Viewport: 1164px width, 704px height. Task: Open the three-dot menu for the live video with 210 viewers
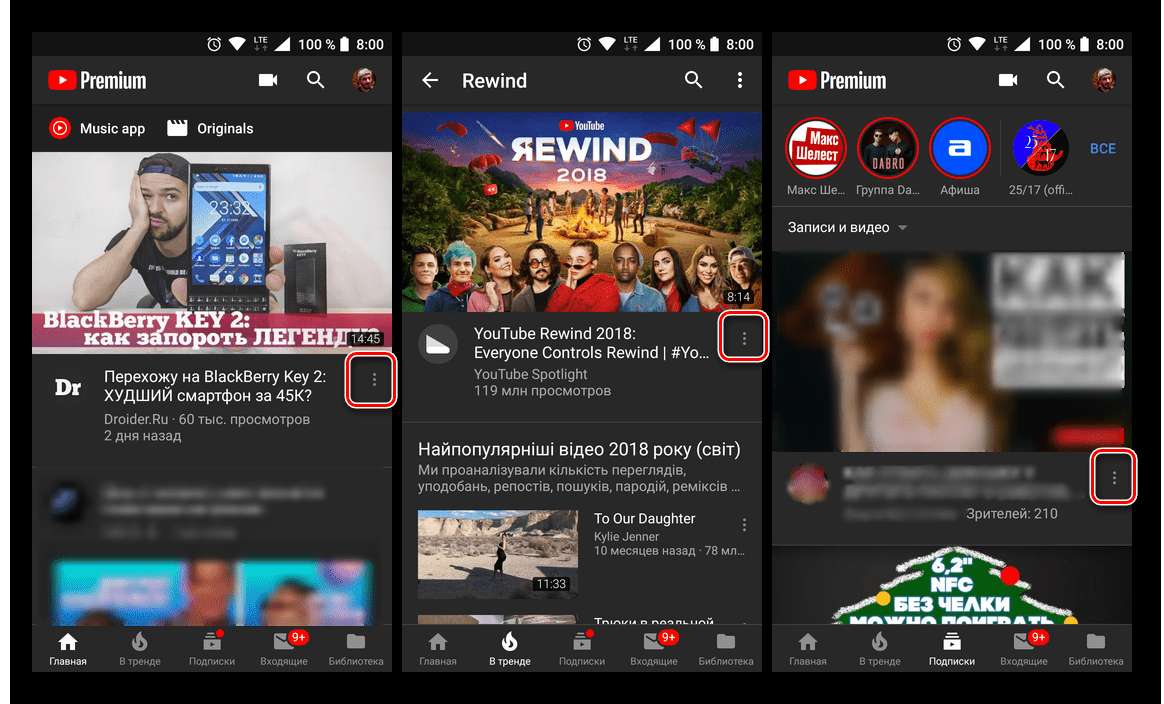(1114, 478)
